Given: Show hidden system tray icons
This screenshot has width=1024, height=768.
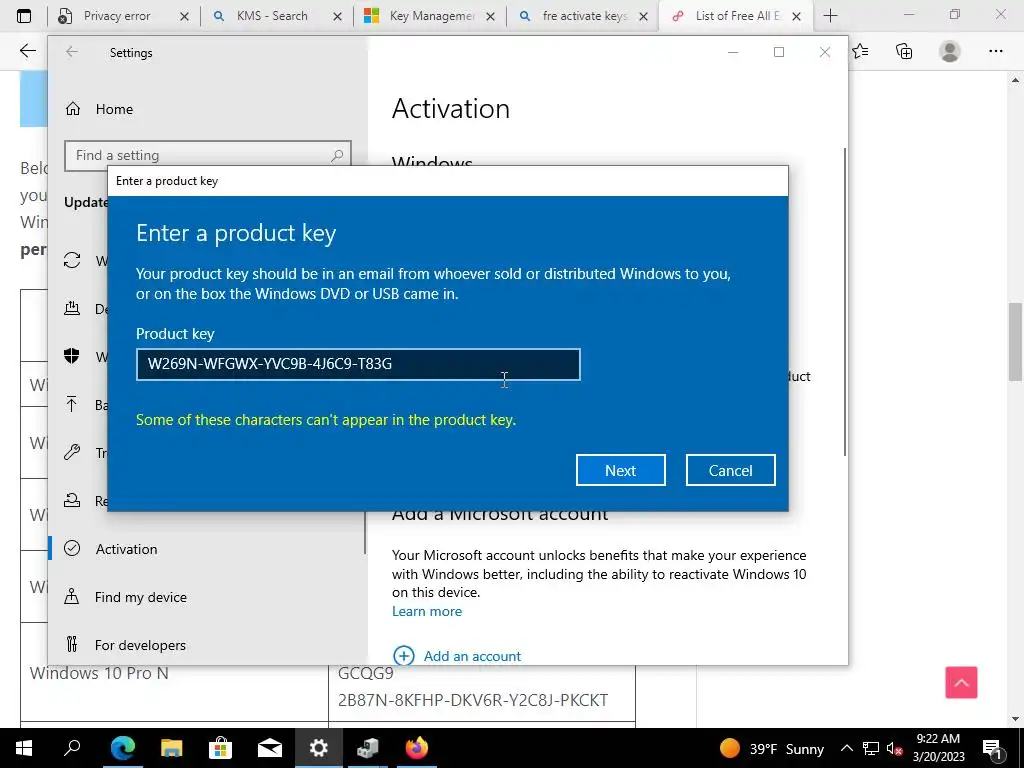Looking at the screenshot, I should (846, 748).
